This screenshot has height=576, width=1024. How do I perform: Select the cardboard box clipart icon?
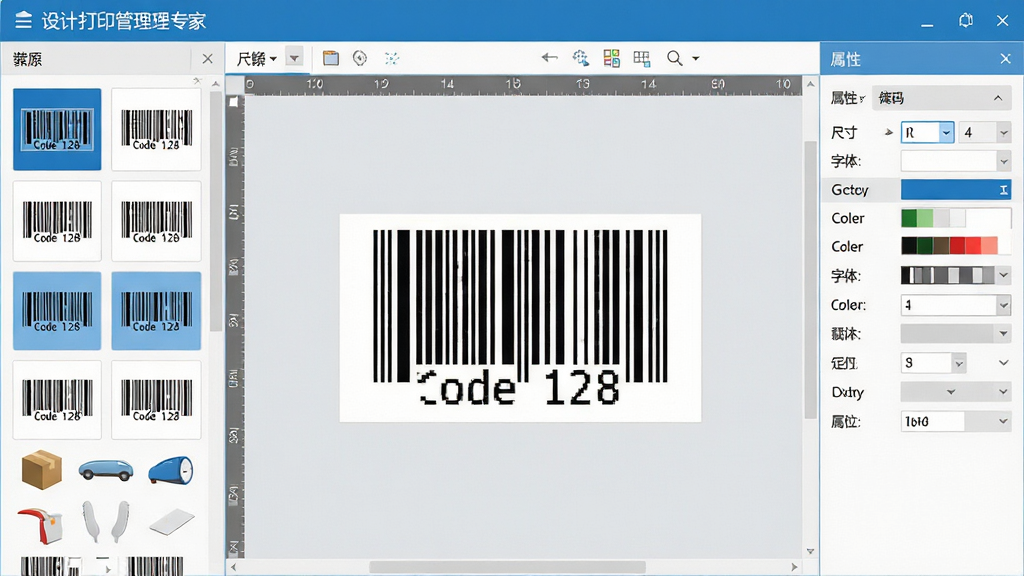pos(42,470)
